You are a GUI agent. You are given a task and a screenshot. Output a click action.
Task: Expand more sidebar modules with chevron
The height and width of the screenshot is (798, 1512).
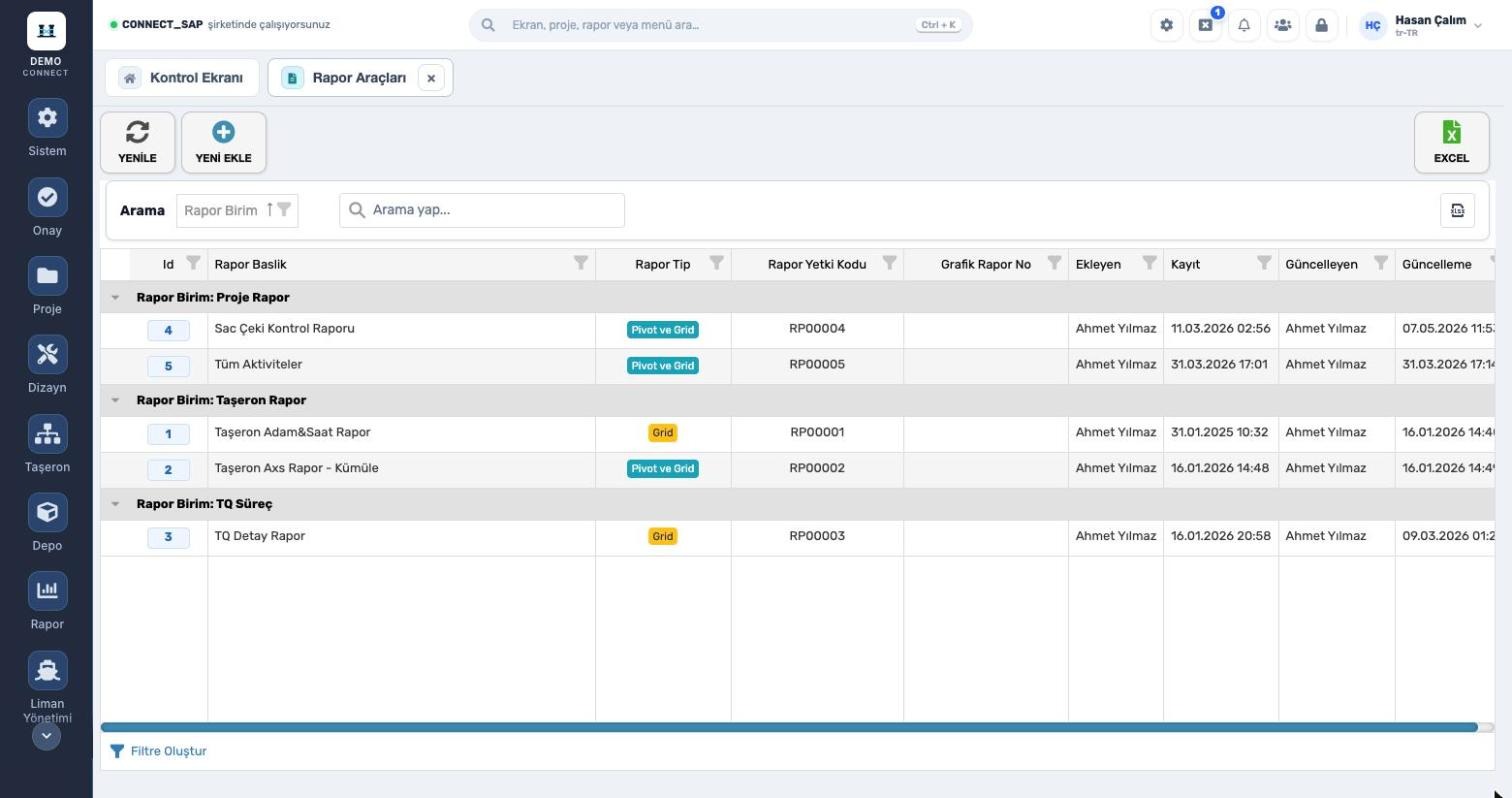(x=46, y=736)
